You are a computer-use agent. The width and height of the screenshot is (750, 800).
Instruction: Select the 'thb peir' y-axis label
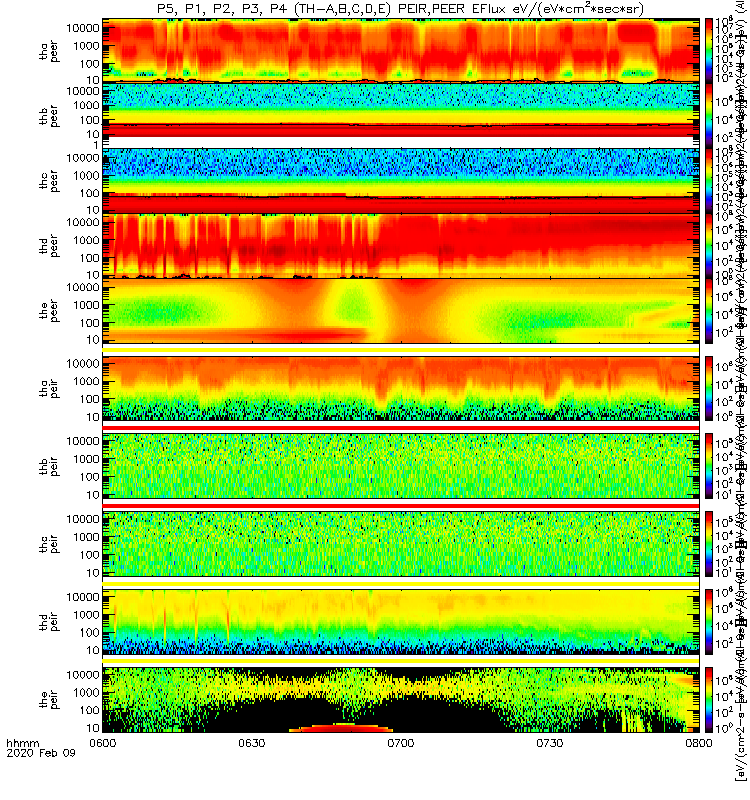click(x=49, y=466)
